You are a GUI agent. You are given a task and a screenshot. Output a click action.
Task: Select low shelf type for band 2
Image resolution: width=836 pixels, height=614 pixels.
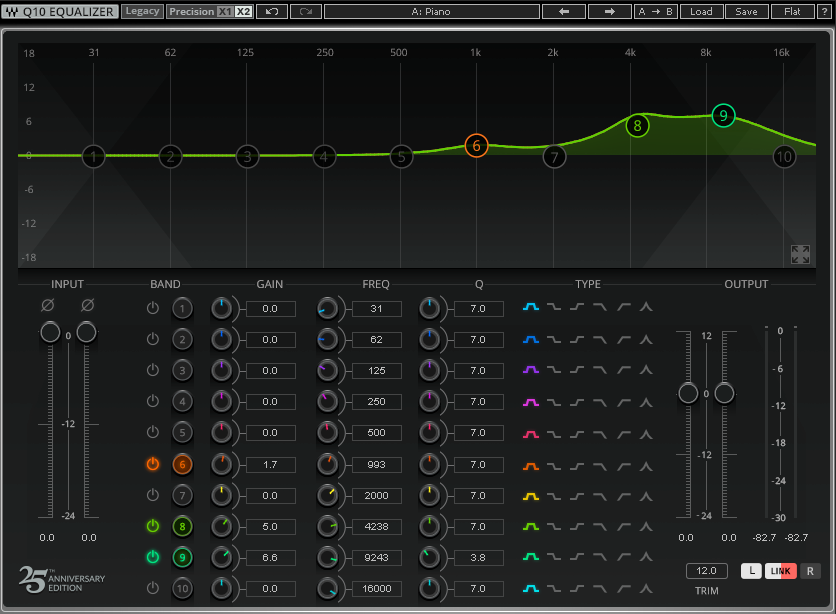tap(554, 340)
